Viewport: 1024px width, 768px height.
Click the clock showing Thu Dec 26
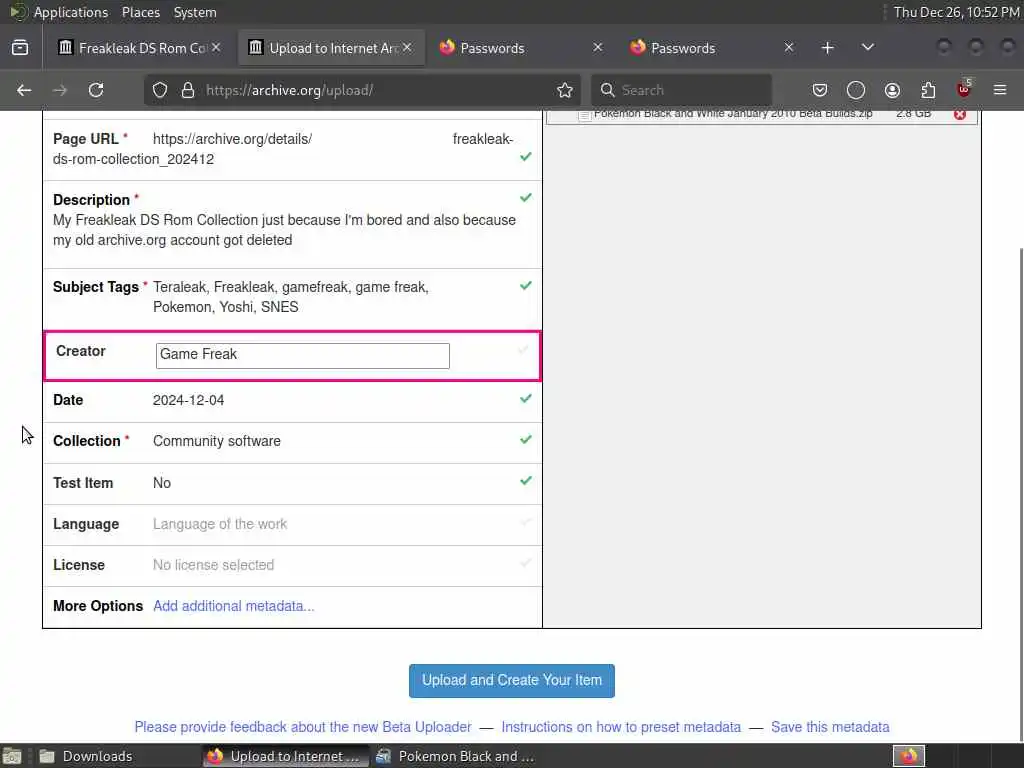[x=956, y=12]
